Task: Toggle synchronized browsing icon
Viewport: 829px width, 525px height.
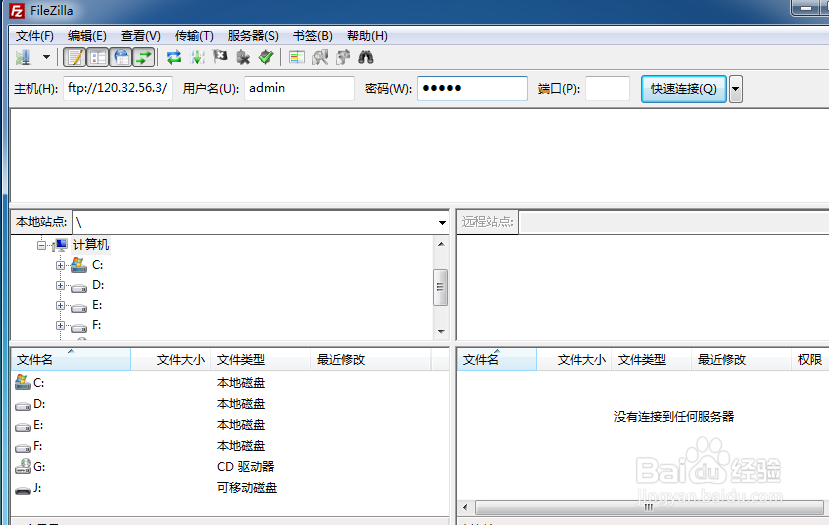Action: coord(343,57)
